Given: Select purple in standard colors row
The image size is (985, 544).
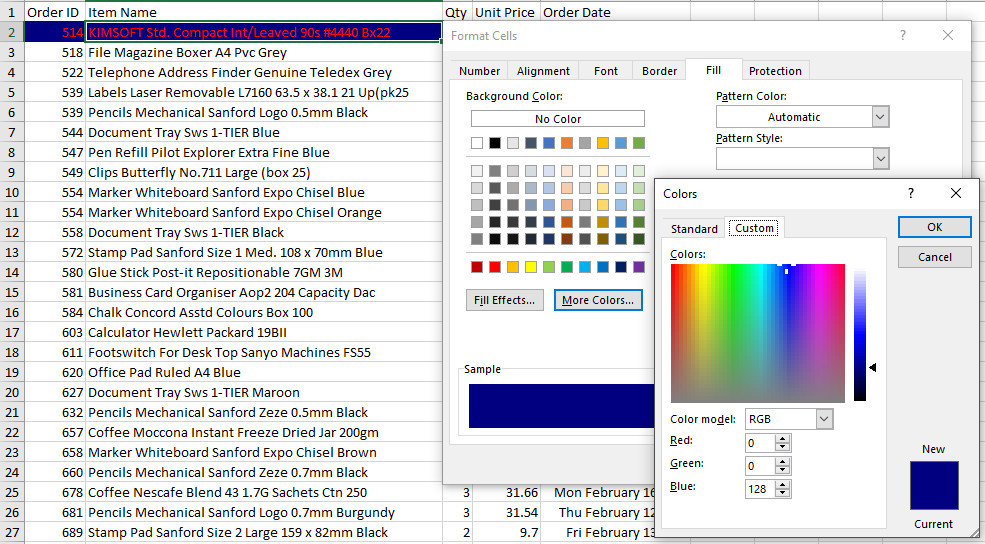Looking at the screenshot, I should click(639, 267).
